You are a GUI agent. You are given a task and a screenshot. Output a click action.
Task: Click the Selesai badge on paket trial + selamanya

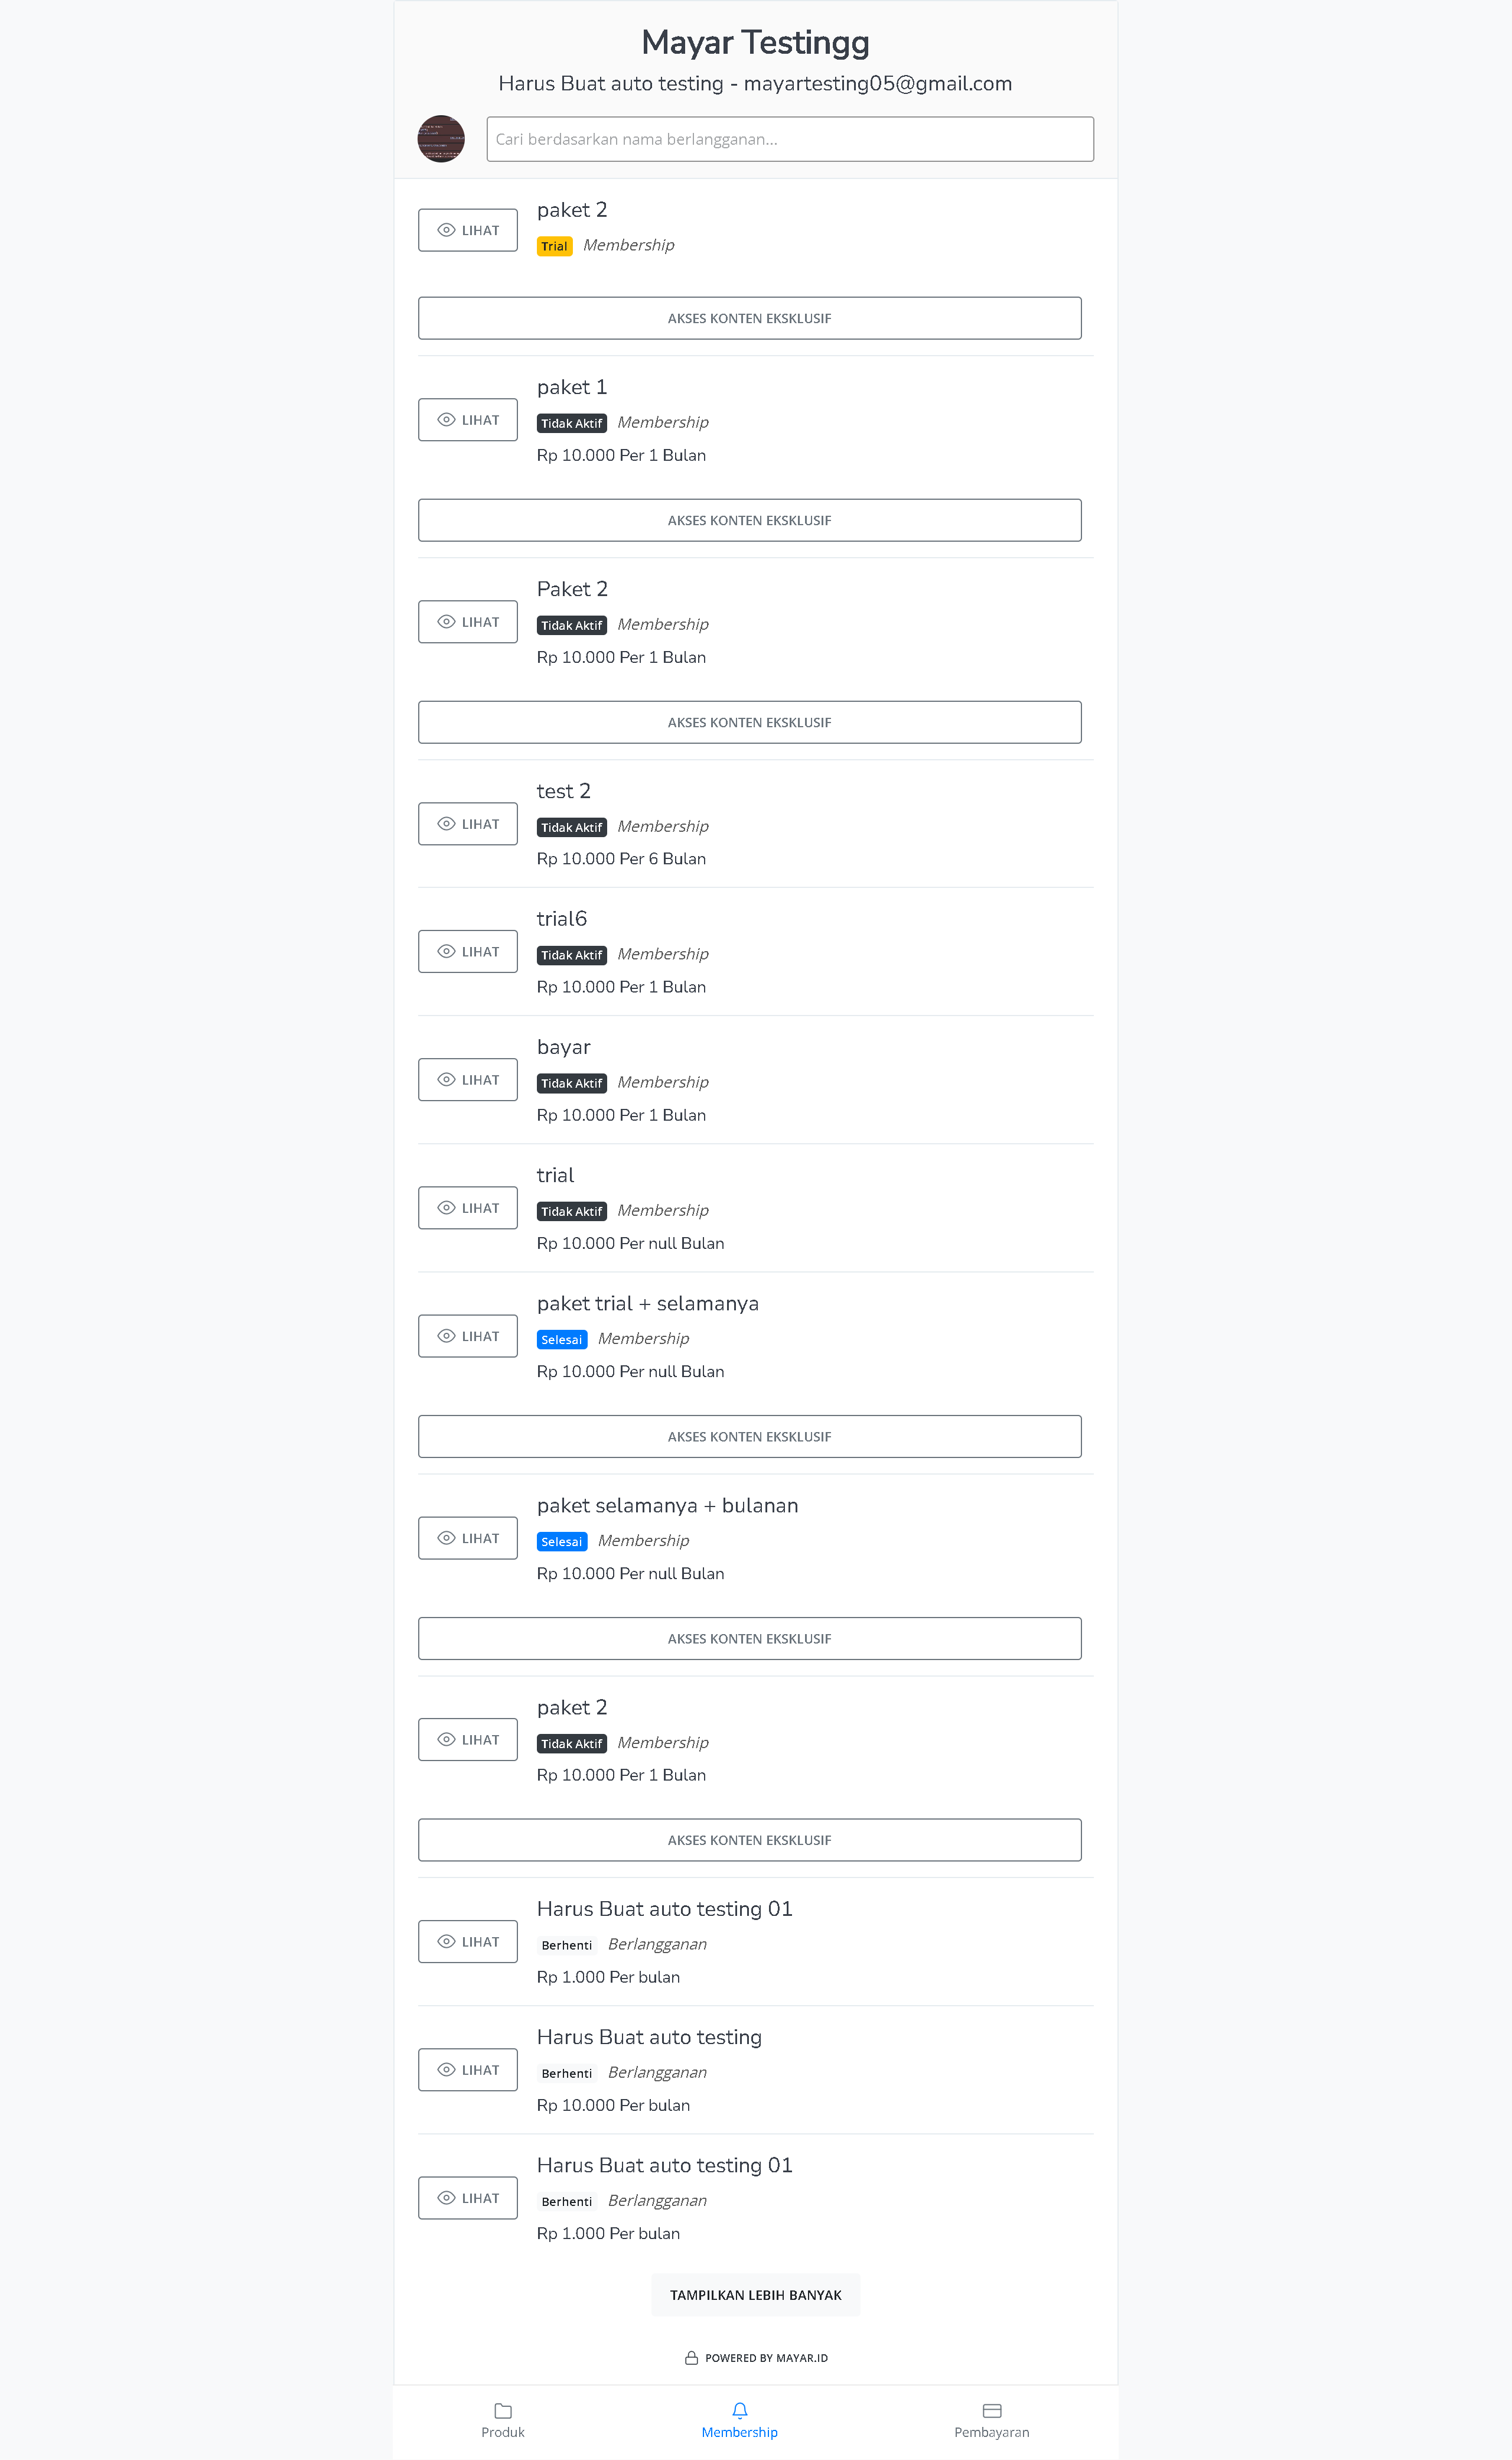pyautogui.click(x=562, y=1340)
